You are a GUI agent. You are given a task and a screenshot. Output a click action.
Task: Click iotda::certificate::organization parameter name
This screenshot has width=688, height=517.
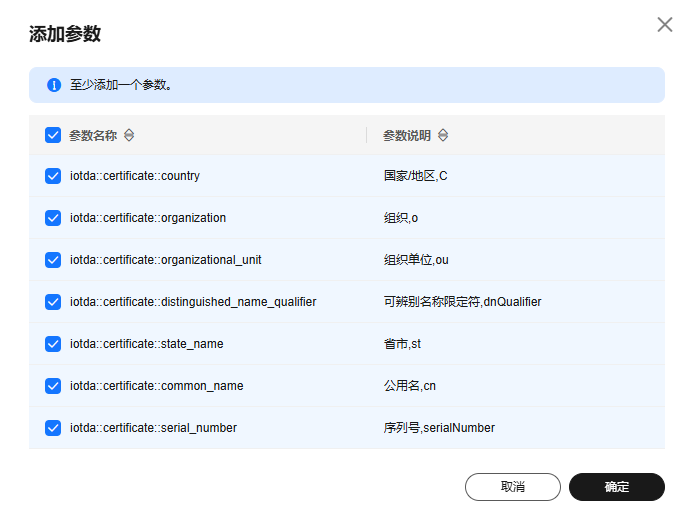tap(148, 218)
